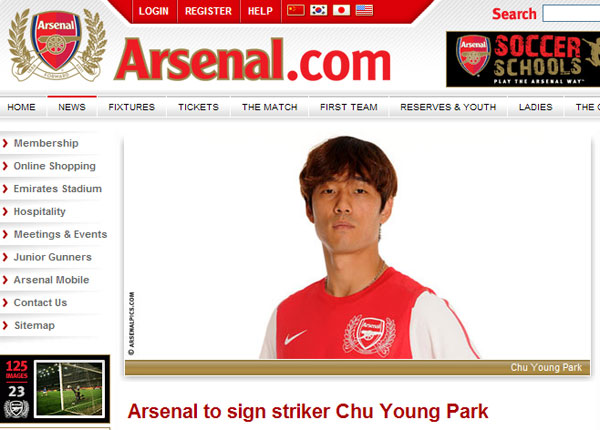The image size is (600, 430).
Task: Click the LOGIN link
Action: (154, 11)
